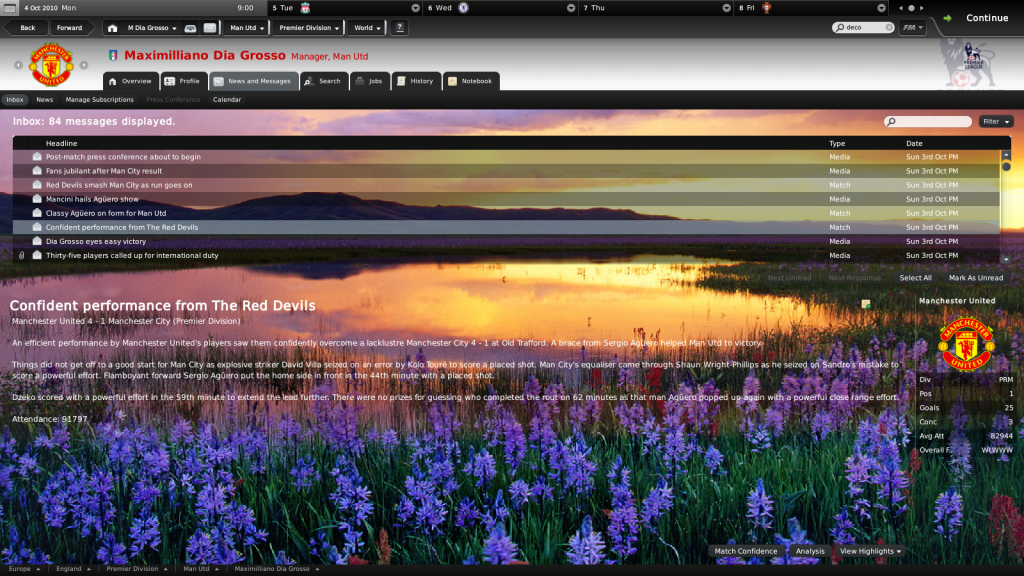Click the Italian flag shield next to manager name
Image resolution: width=1024 pixels, height=576 pixels.
(113, 56)
